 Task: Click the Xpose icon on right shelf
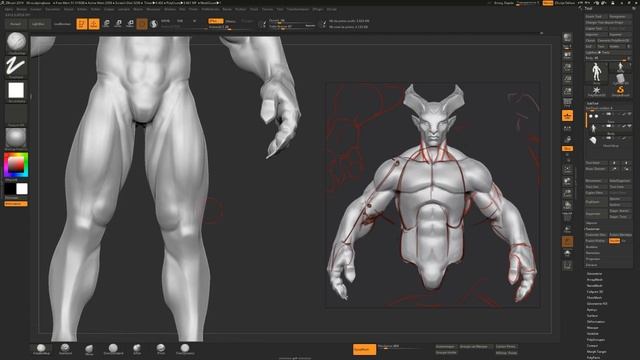567,266
